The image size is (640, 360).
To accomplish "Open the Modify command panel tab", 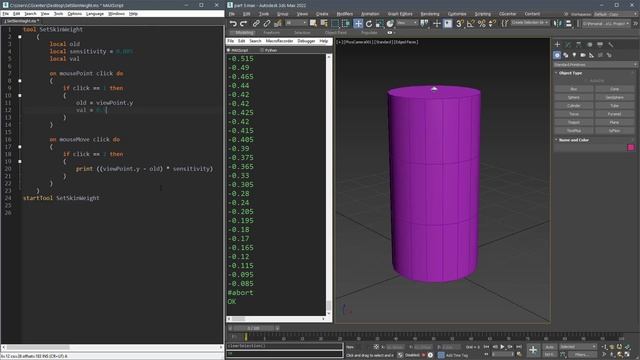I will [568, 44].
